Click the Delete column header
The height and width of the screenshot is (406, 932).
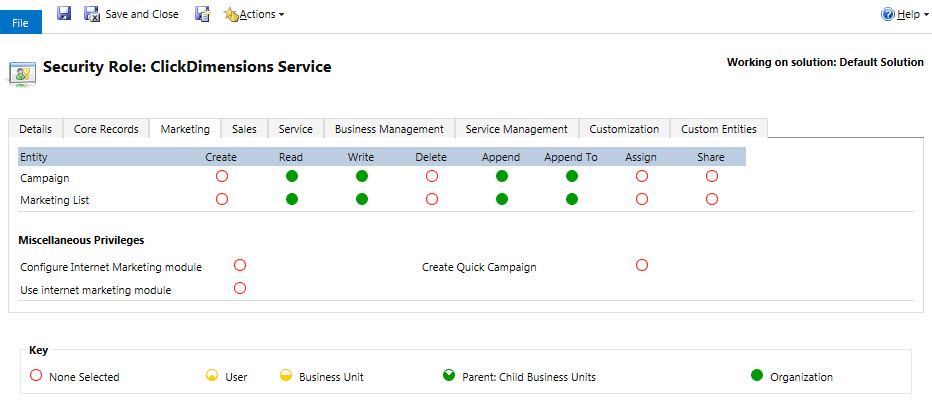click(432, 158)
